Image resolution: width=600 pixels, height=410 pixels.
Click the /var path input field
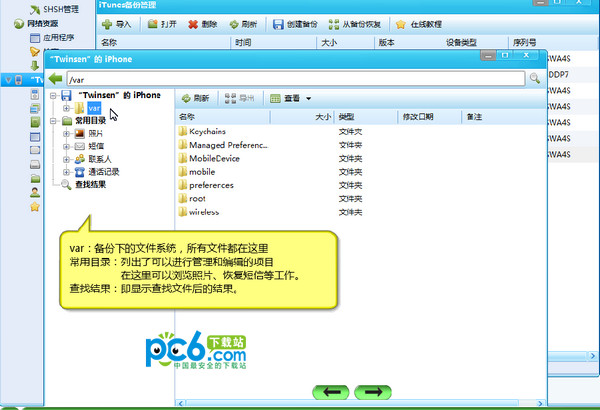point(296,79)
